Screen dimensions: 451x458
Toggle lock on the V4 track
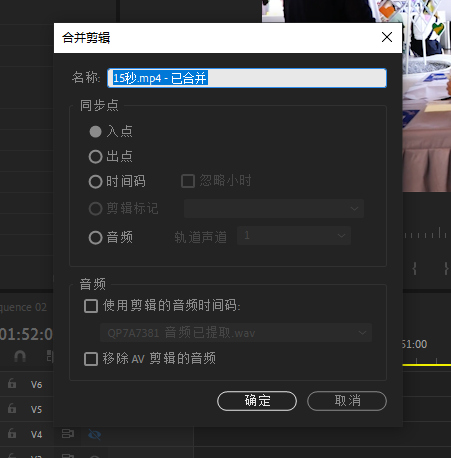tap(12, 433)
